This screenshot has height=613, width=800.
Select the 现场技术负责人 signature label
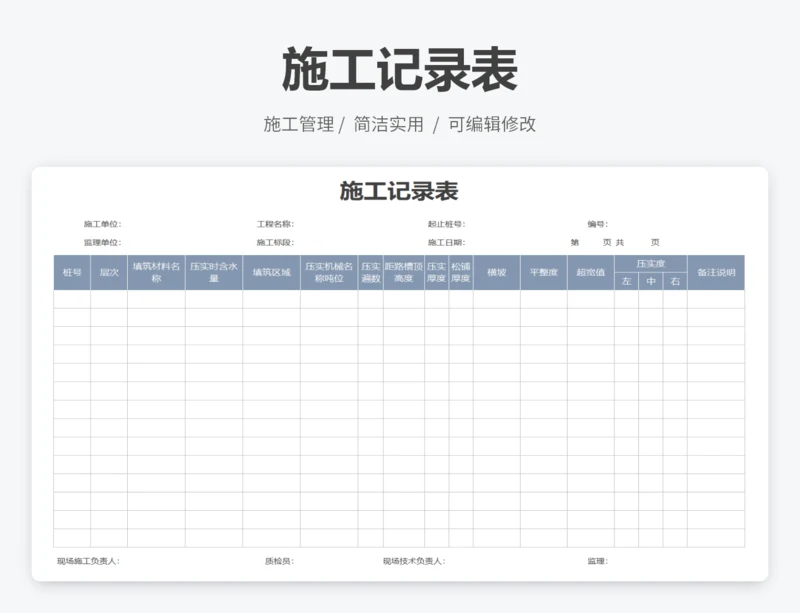(414, 561)
